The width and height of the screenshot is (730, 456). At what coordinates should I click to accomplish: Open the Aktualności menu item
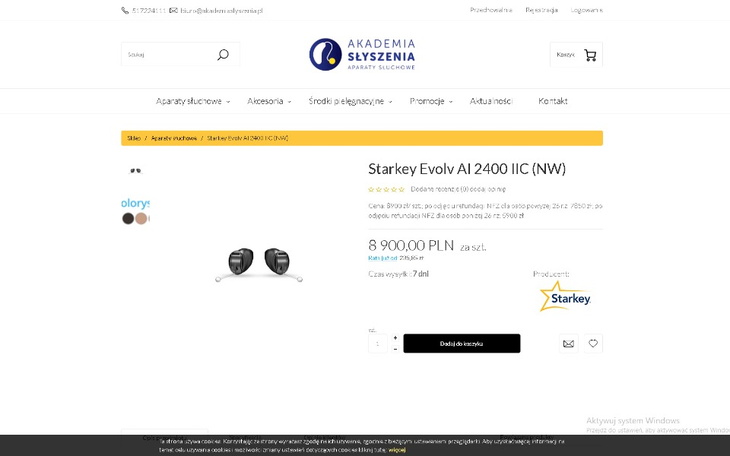click(492, 101)
